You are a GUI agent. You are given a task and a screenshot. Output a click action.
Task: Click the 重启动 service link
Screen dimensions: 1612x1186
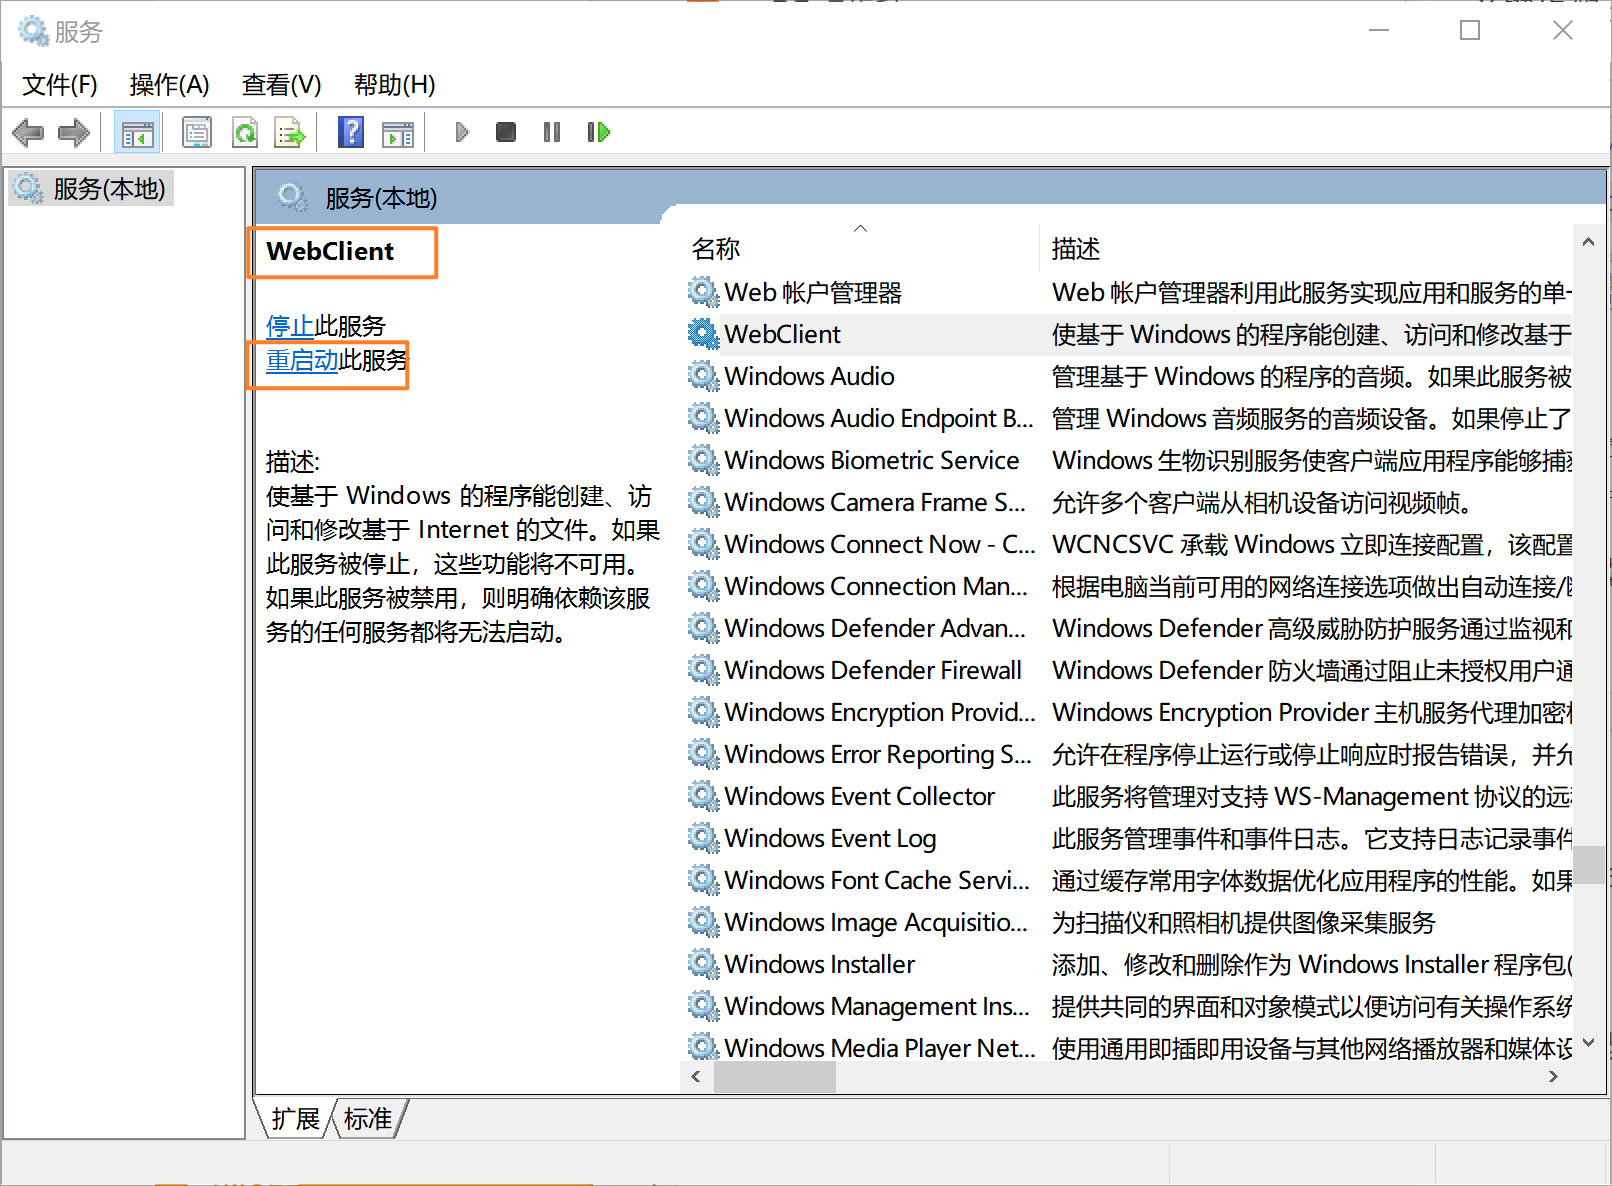(x=302, y=360)
